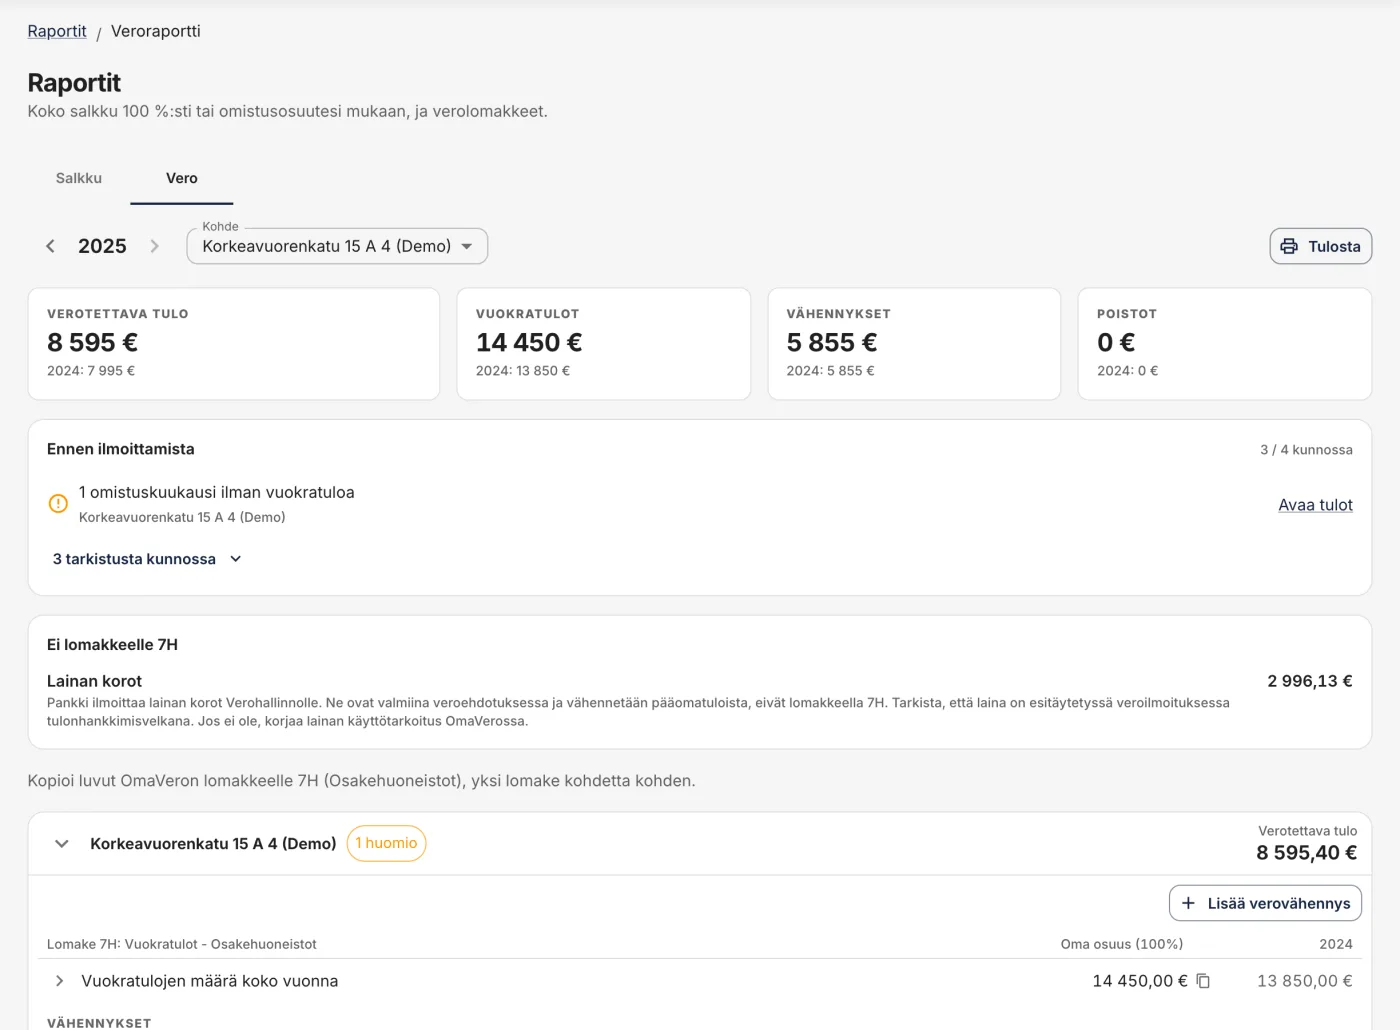Go to next year with right chevron
The height and width of the screenshot is (1030, 1400).
click(154, 246)
